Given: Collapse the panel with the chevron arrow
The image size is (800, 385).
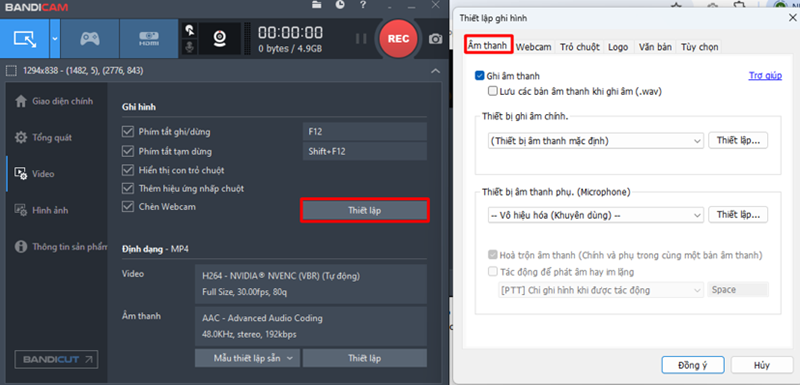Looking at the screenshot, I should tap(435, 71).
